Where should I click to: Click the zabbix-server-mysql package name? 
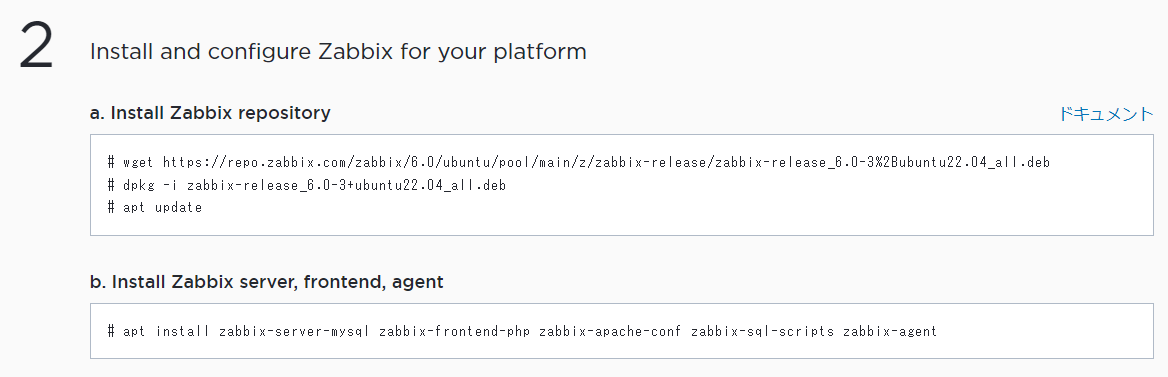[295, 331]
